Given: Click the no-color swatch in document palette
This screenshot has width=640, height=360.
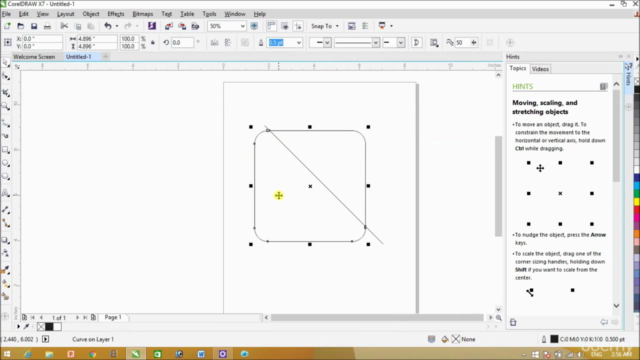Looking at the screenshot, I should 41,327.
